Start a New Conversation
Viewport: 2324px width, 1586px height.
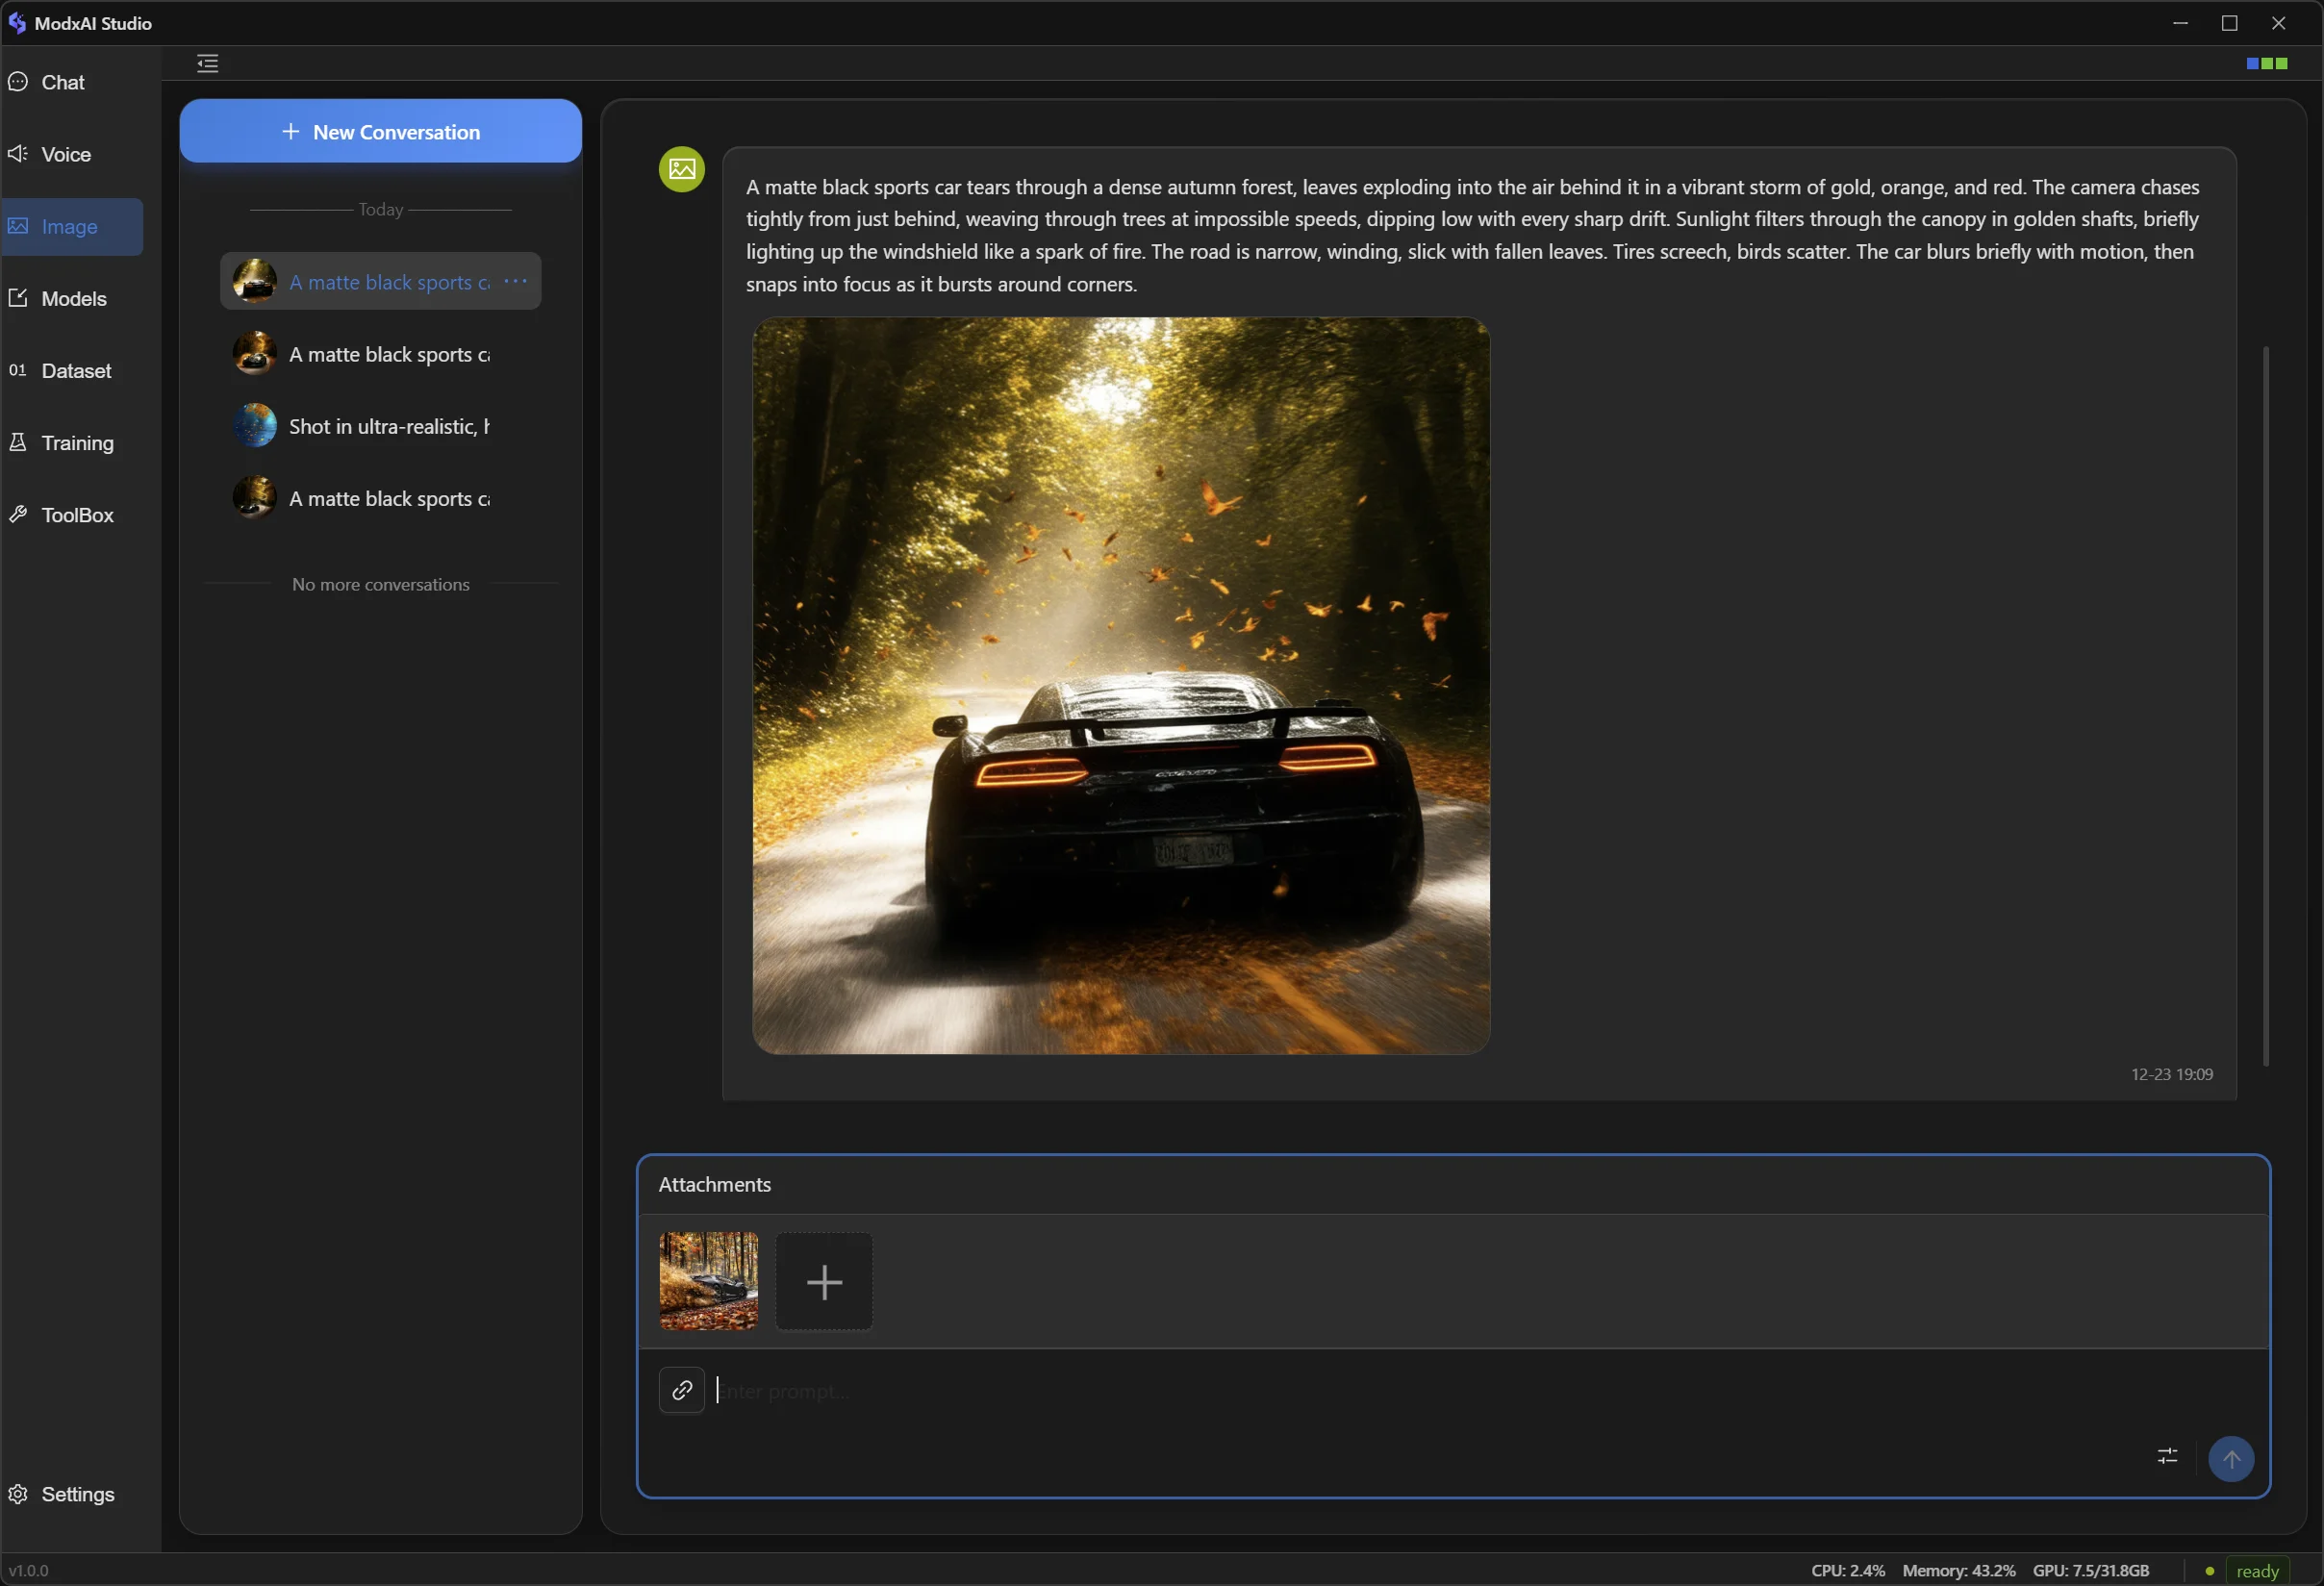[380, 131]
